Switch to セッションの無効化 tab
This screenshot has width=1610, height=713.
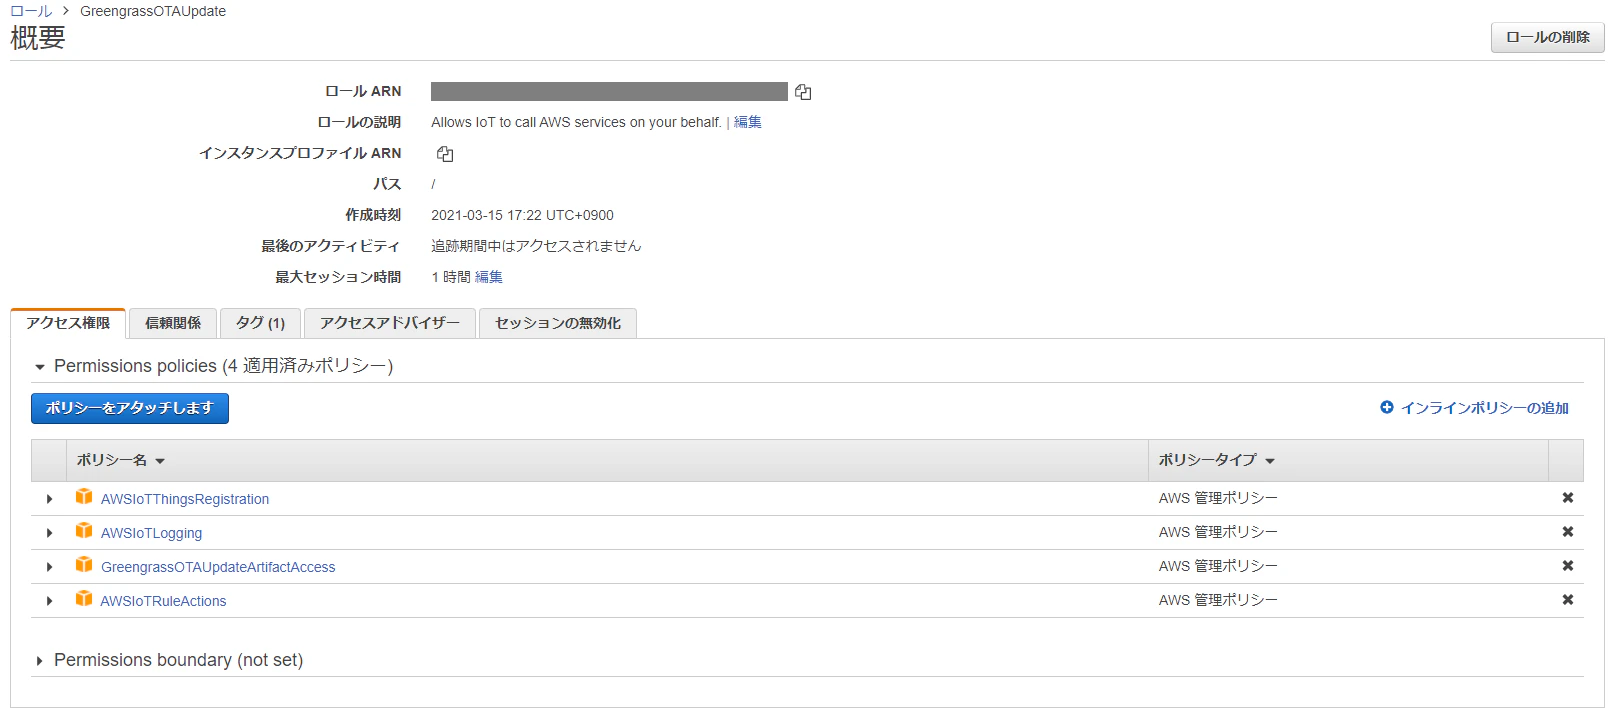[x=558, y=323]
